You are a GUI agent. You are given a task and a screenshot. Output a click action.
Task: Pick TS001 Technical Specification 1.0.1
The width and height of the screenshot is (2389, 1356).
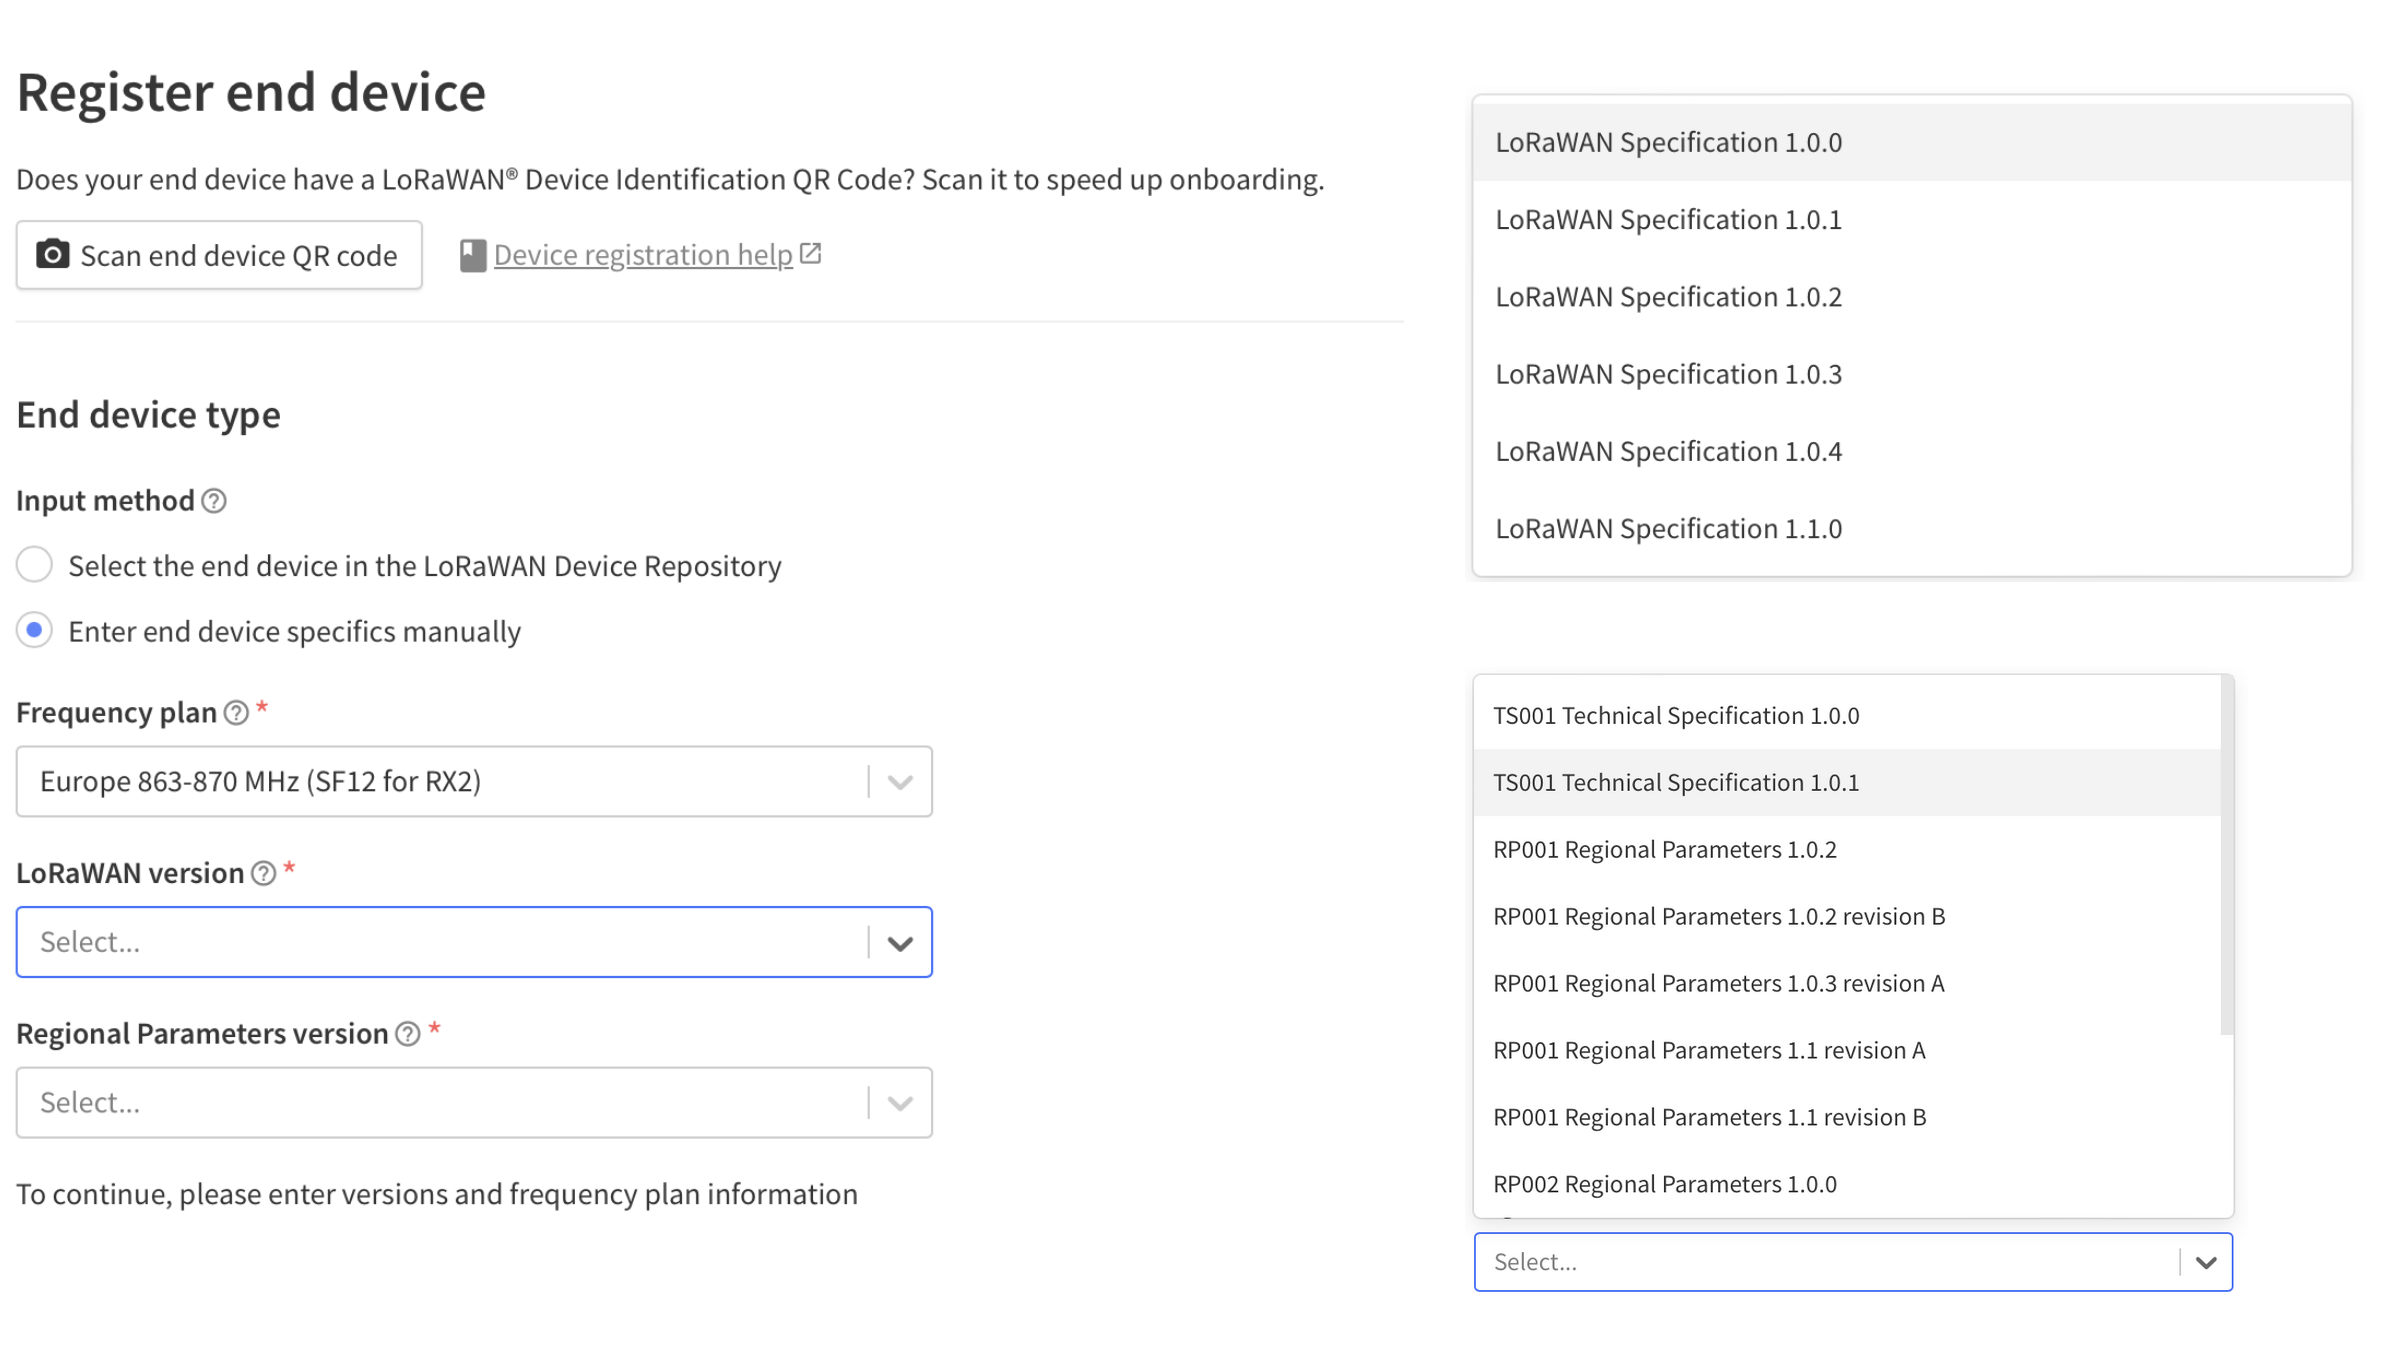point(1675,782)
